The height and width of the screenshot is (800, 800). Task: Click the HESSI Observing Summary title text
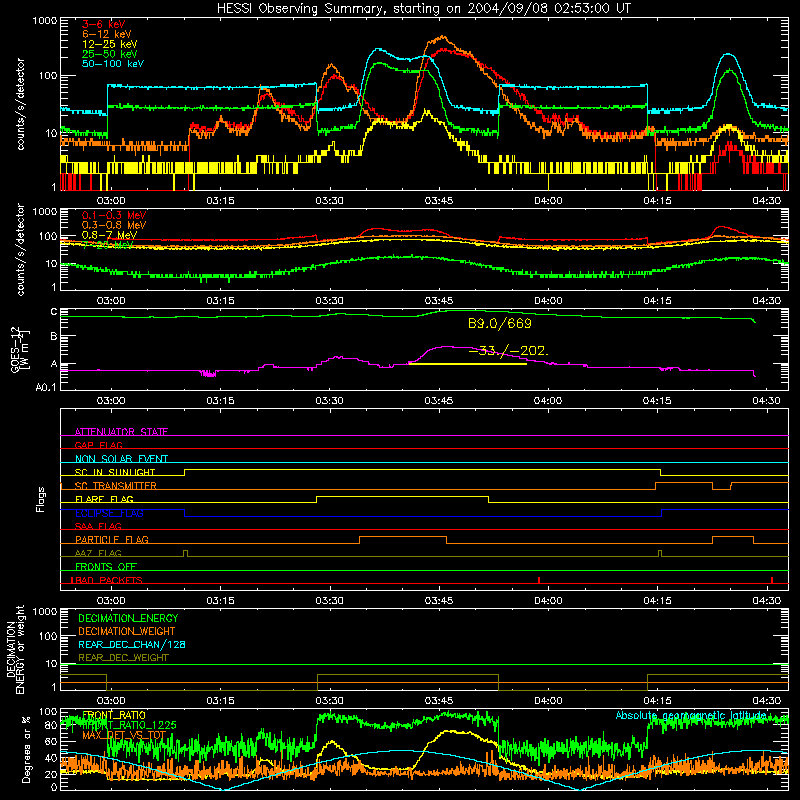coord(423,9)
